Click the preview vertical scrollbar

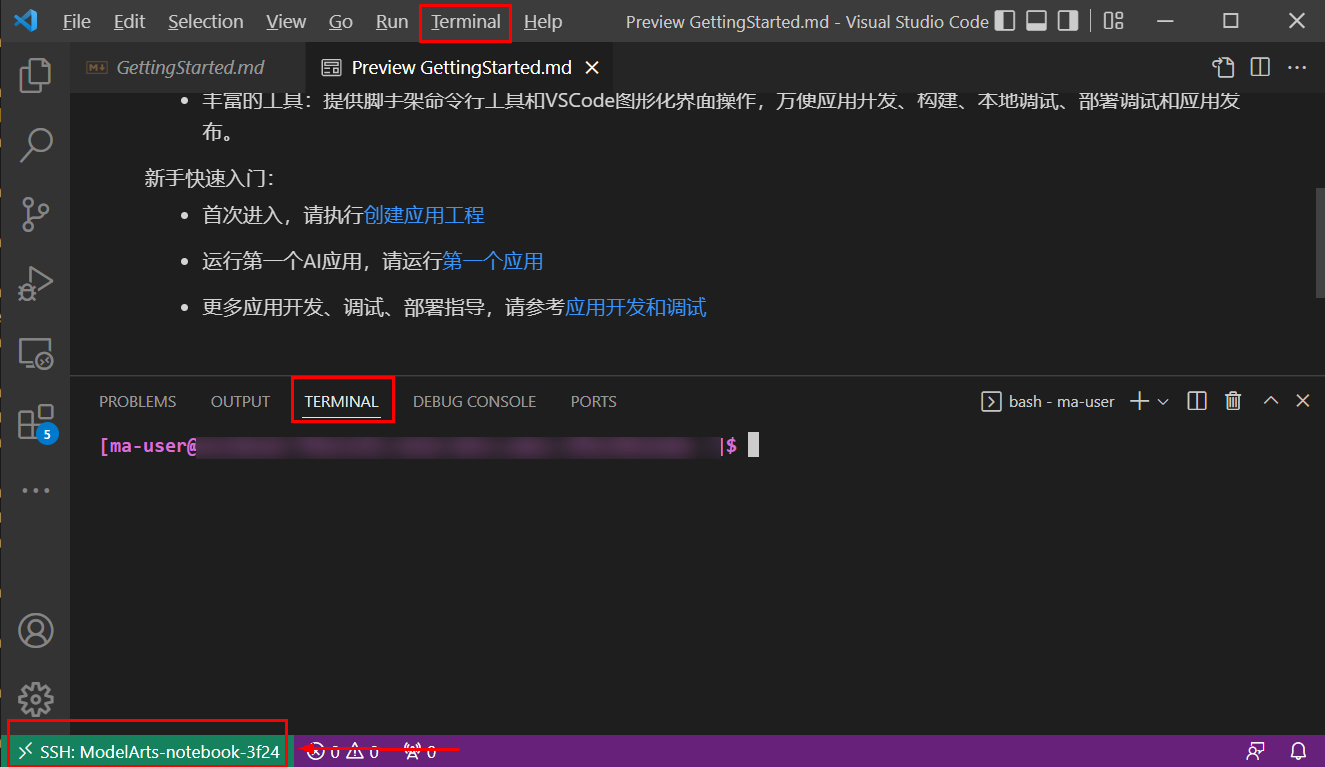(1320, 241)
